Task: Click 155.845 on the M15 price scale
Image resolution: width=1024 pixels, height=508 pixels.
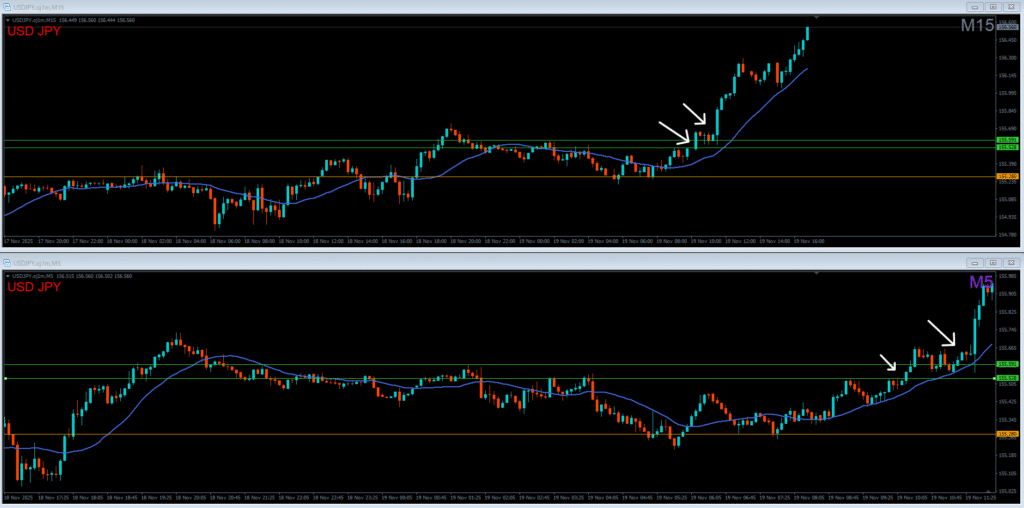Action: click(x=1007, y=111)
